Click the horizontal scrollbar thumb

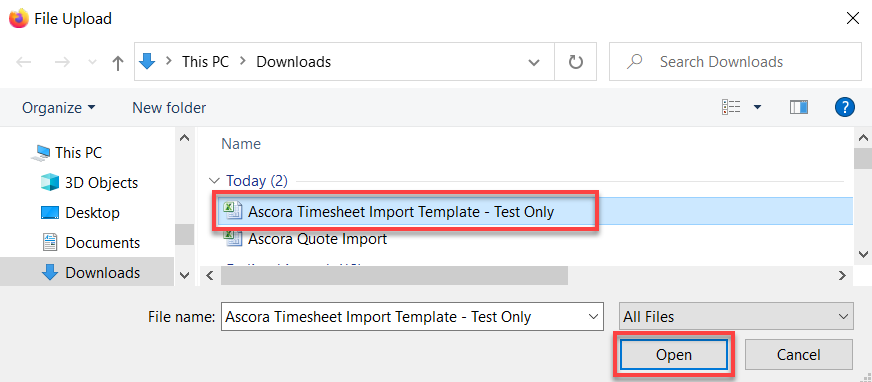point(394,275)
